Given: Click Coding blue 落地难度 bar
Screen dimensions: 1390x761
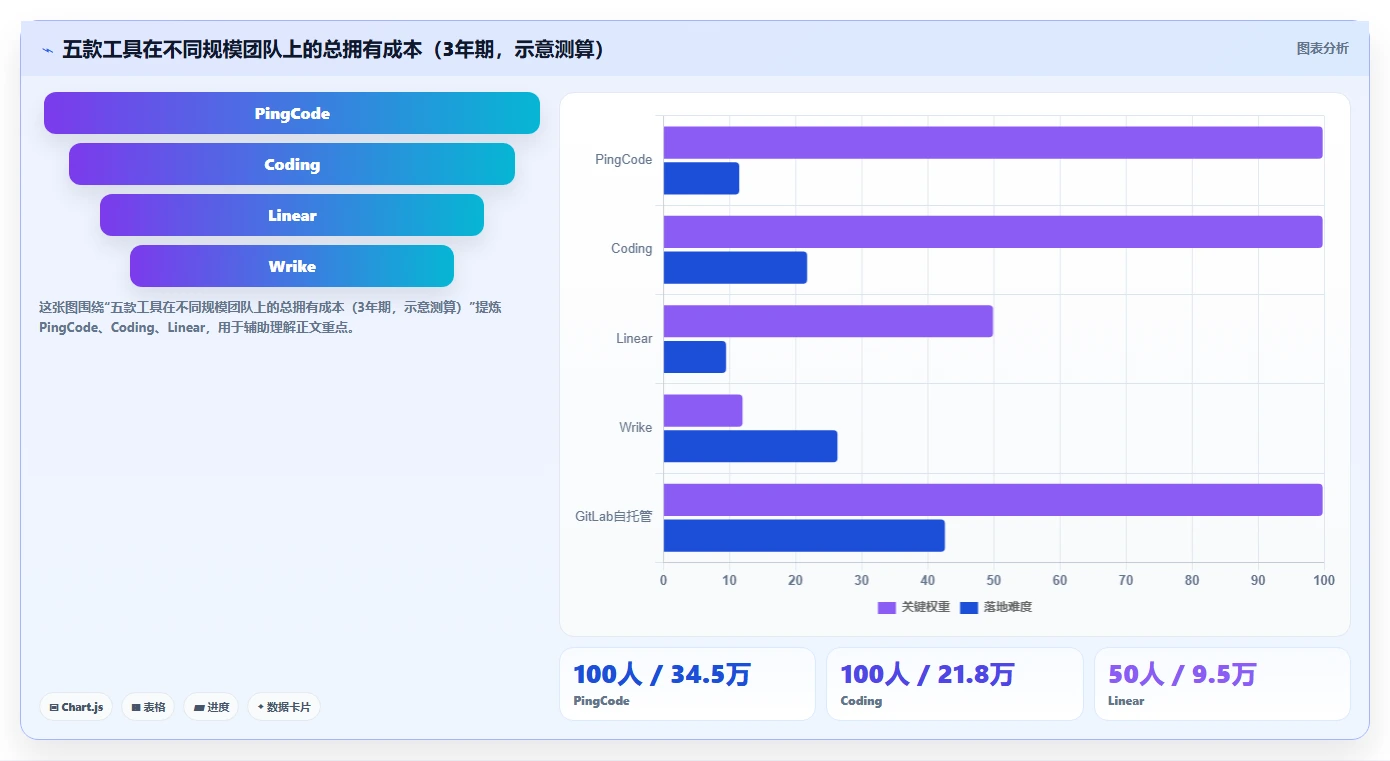Looking at the screenshot, I should coord(735,267).
